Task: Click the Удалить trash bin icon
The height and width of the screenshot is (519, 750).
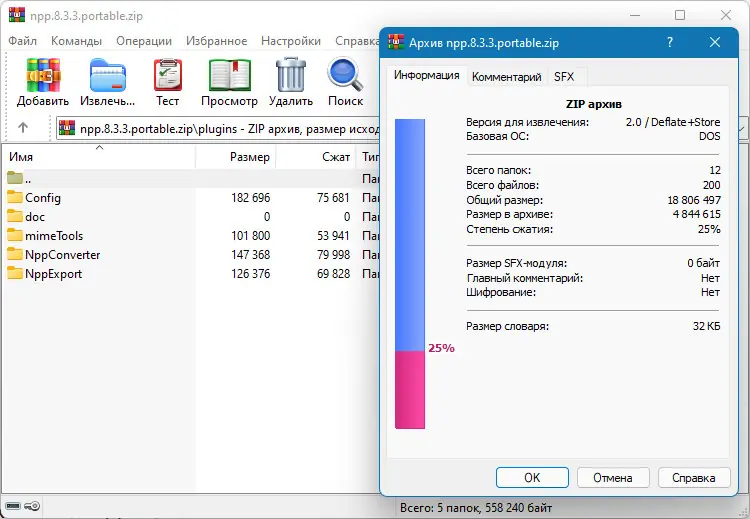Action: [291, 74]
